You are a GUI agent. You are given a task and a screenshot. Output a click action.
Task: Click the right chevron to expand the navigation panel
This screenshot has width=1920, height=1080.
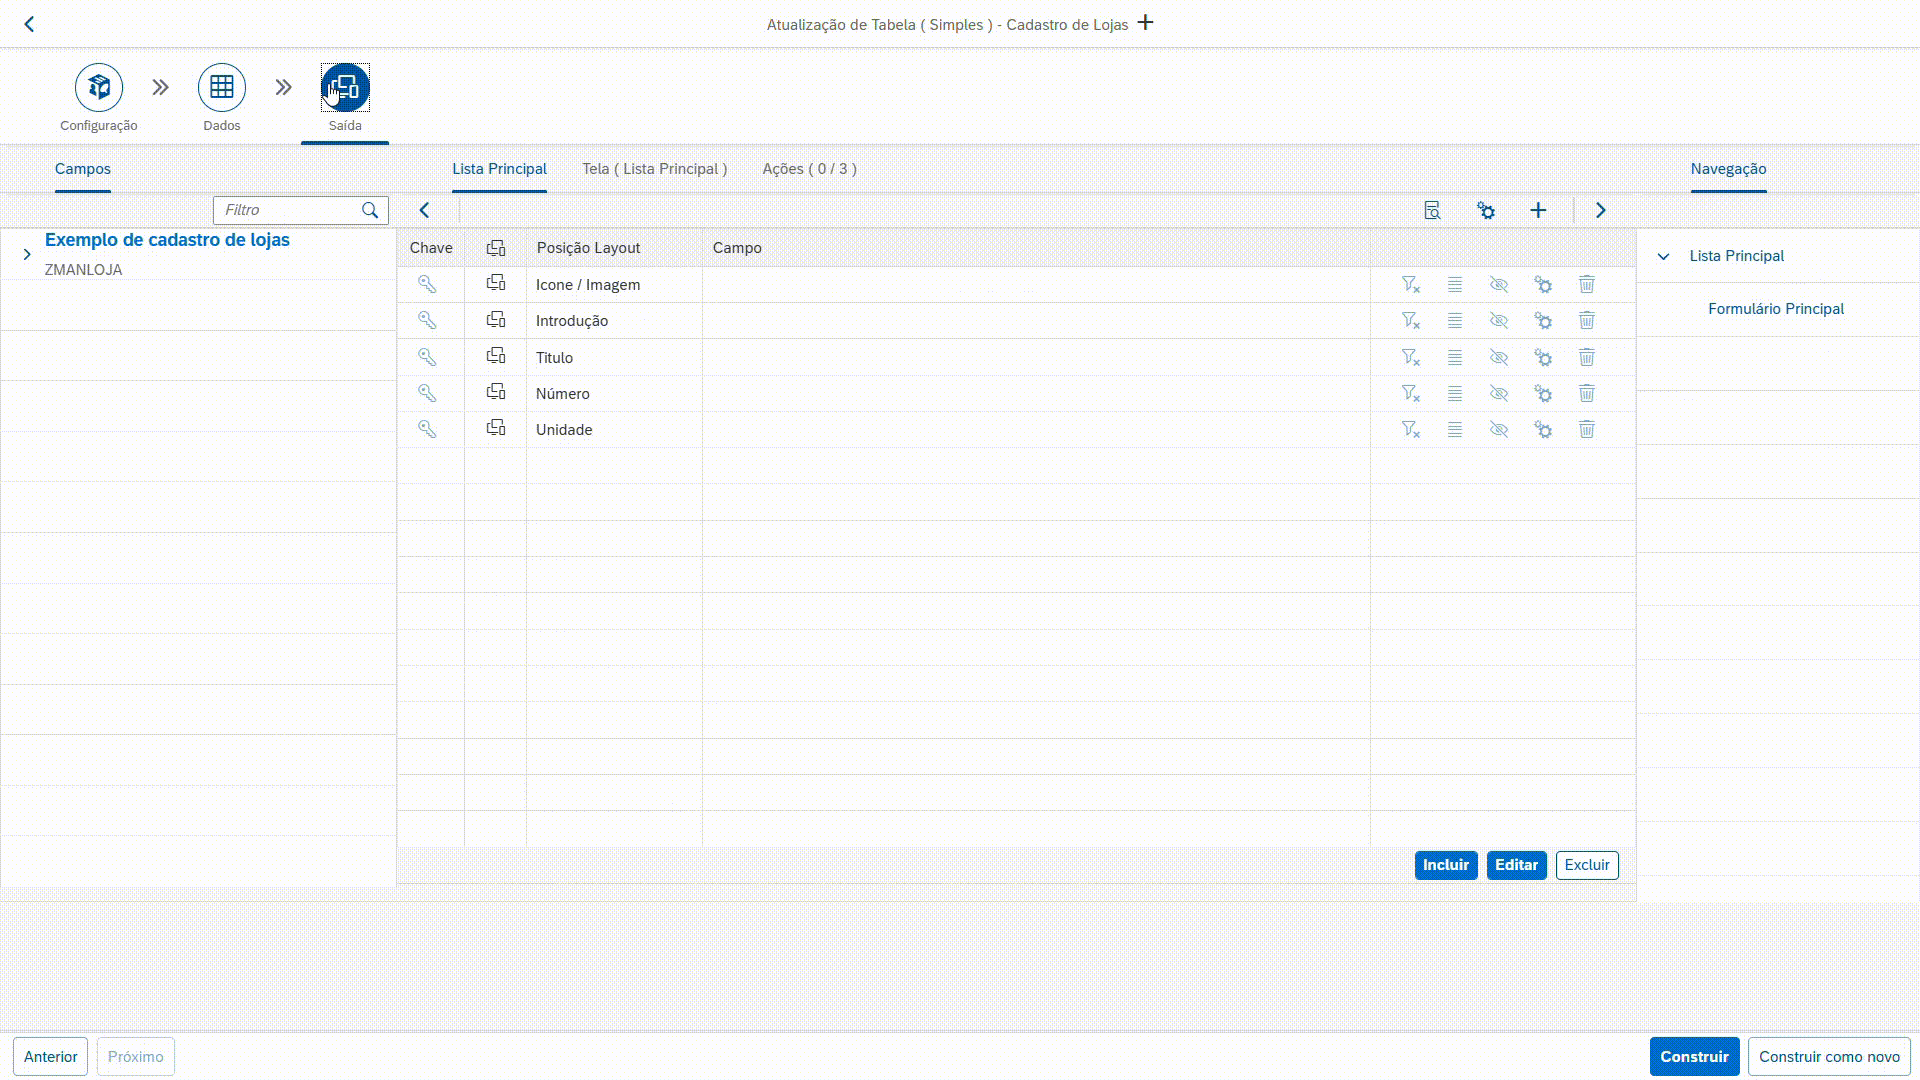point(1600,210)
